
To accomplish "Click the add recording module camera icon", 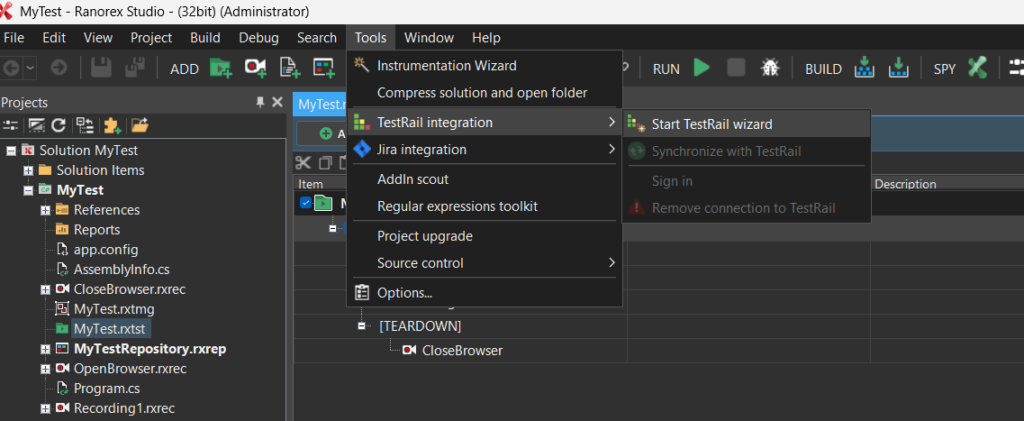I will [x=256, y=68].
